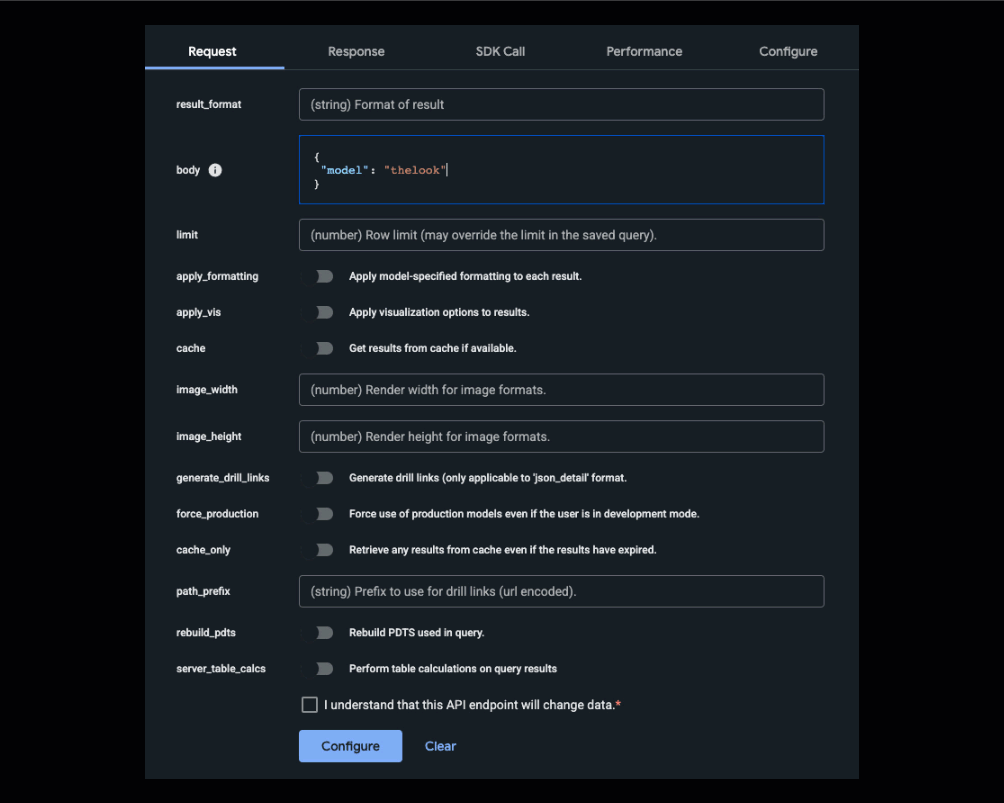This screenshot has width=1004, height=803.
Task: Click 'Rebuild PDTS used in query.' description
Action: [416, 632]
